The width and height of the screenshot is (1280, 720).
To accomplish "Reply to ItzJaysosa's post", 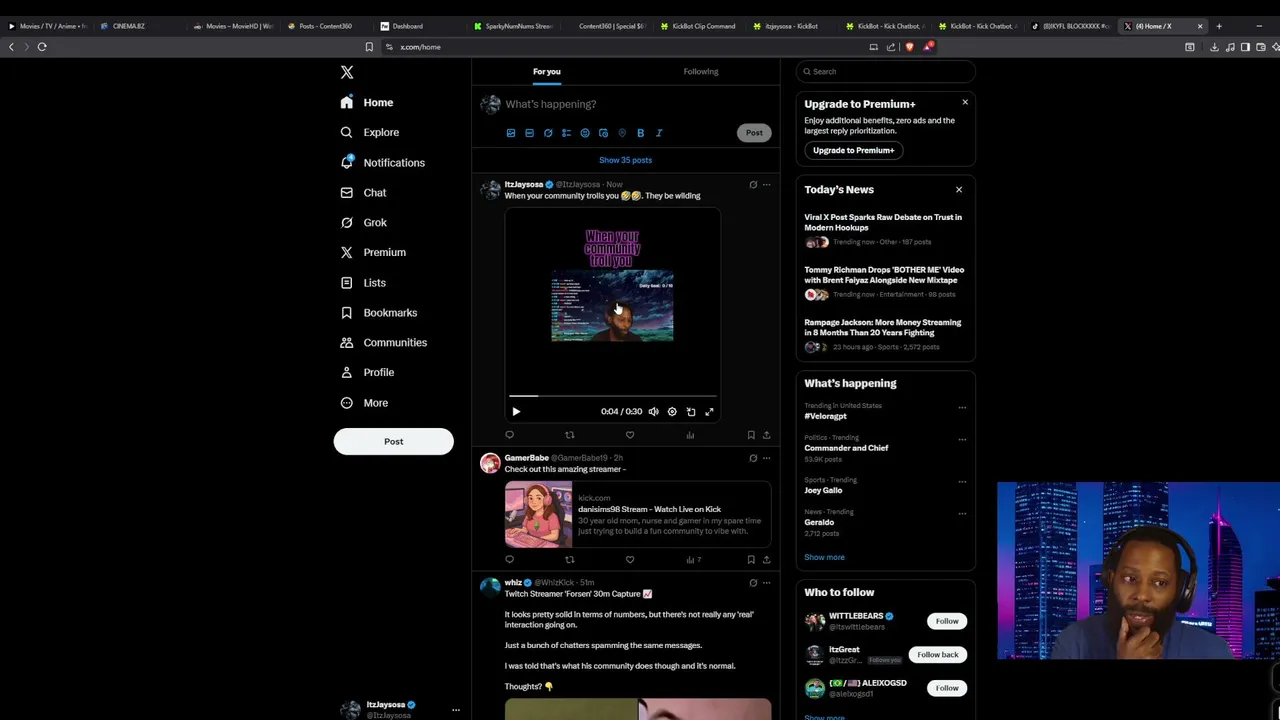I will click(509, 435).
